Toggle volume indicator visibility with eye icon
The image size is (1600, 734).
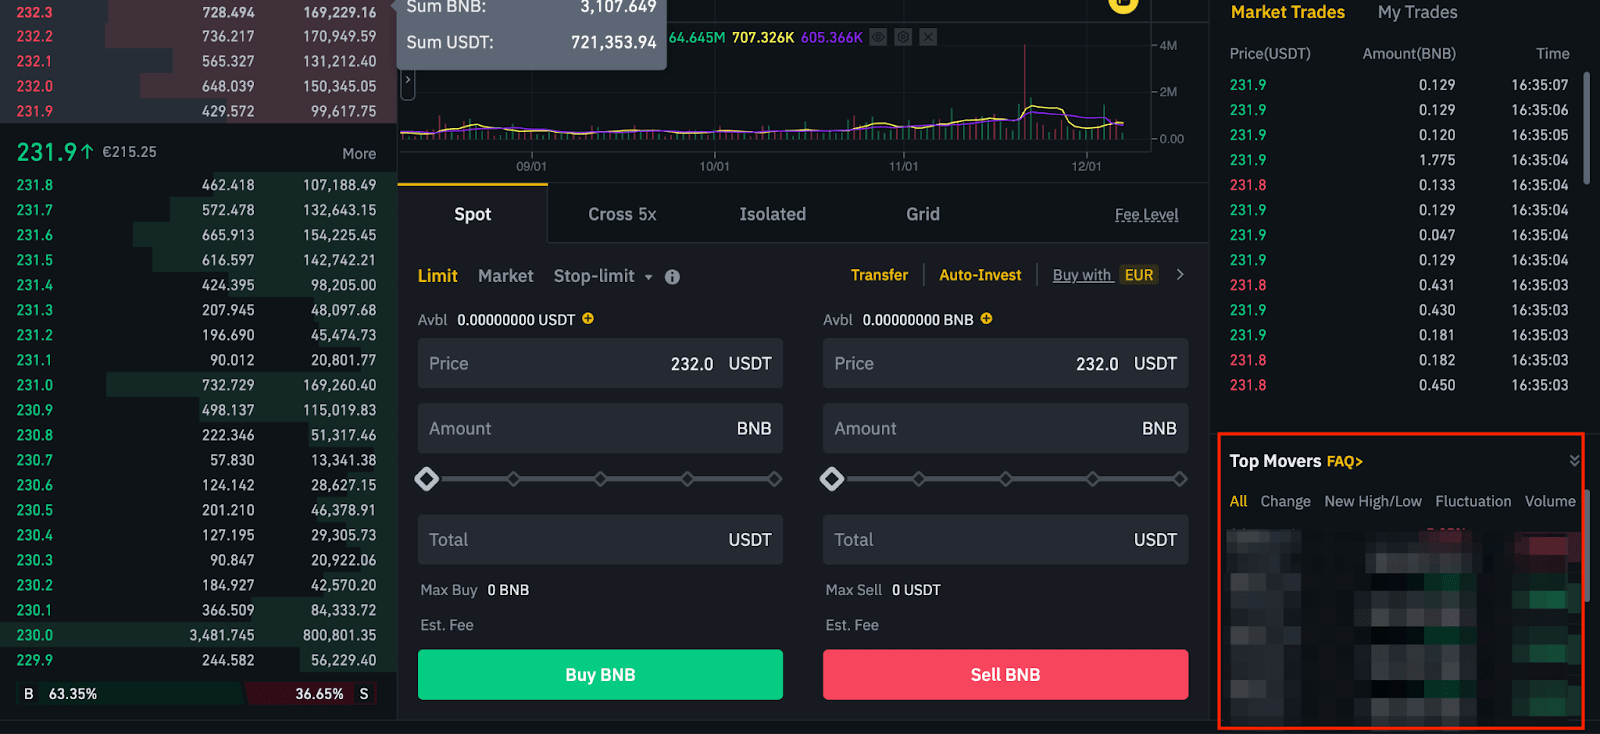click(878, 37)
